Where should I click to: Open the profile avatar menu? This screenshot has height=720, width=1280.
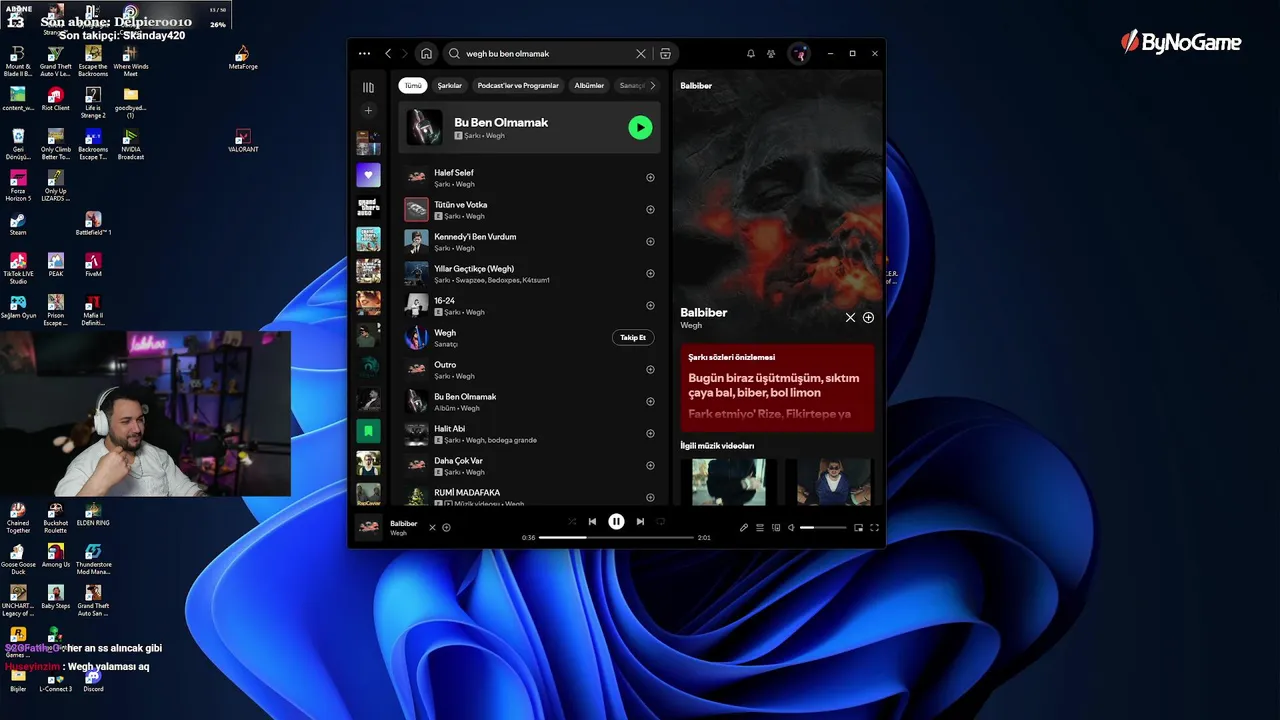click(799, 54)
